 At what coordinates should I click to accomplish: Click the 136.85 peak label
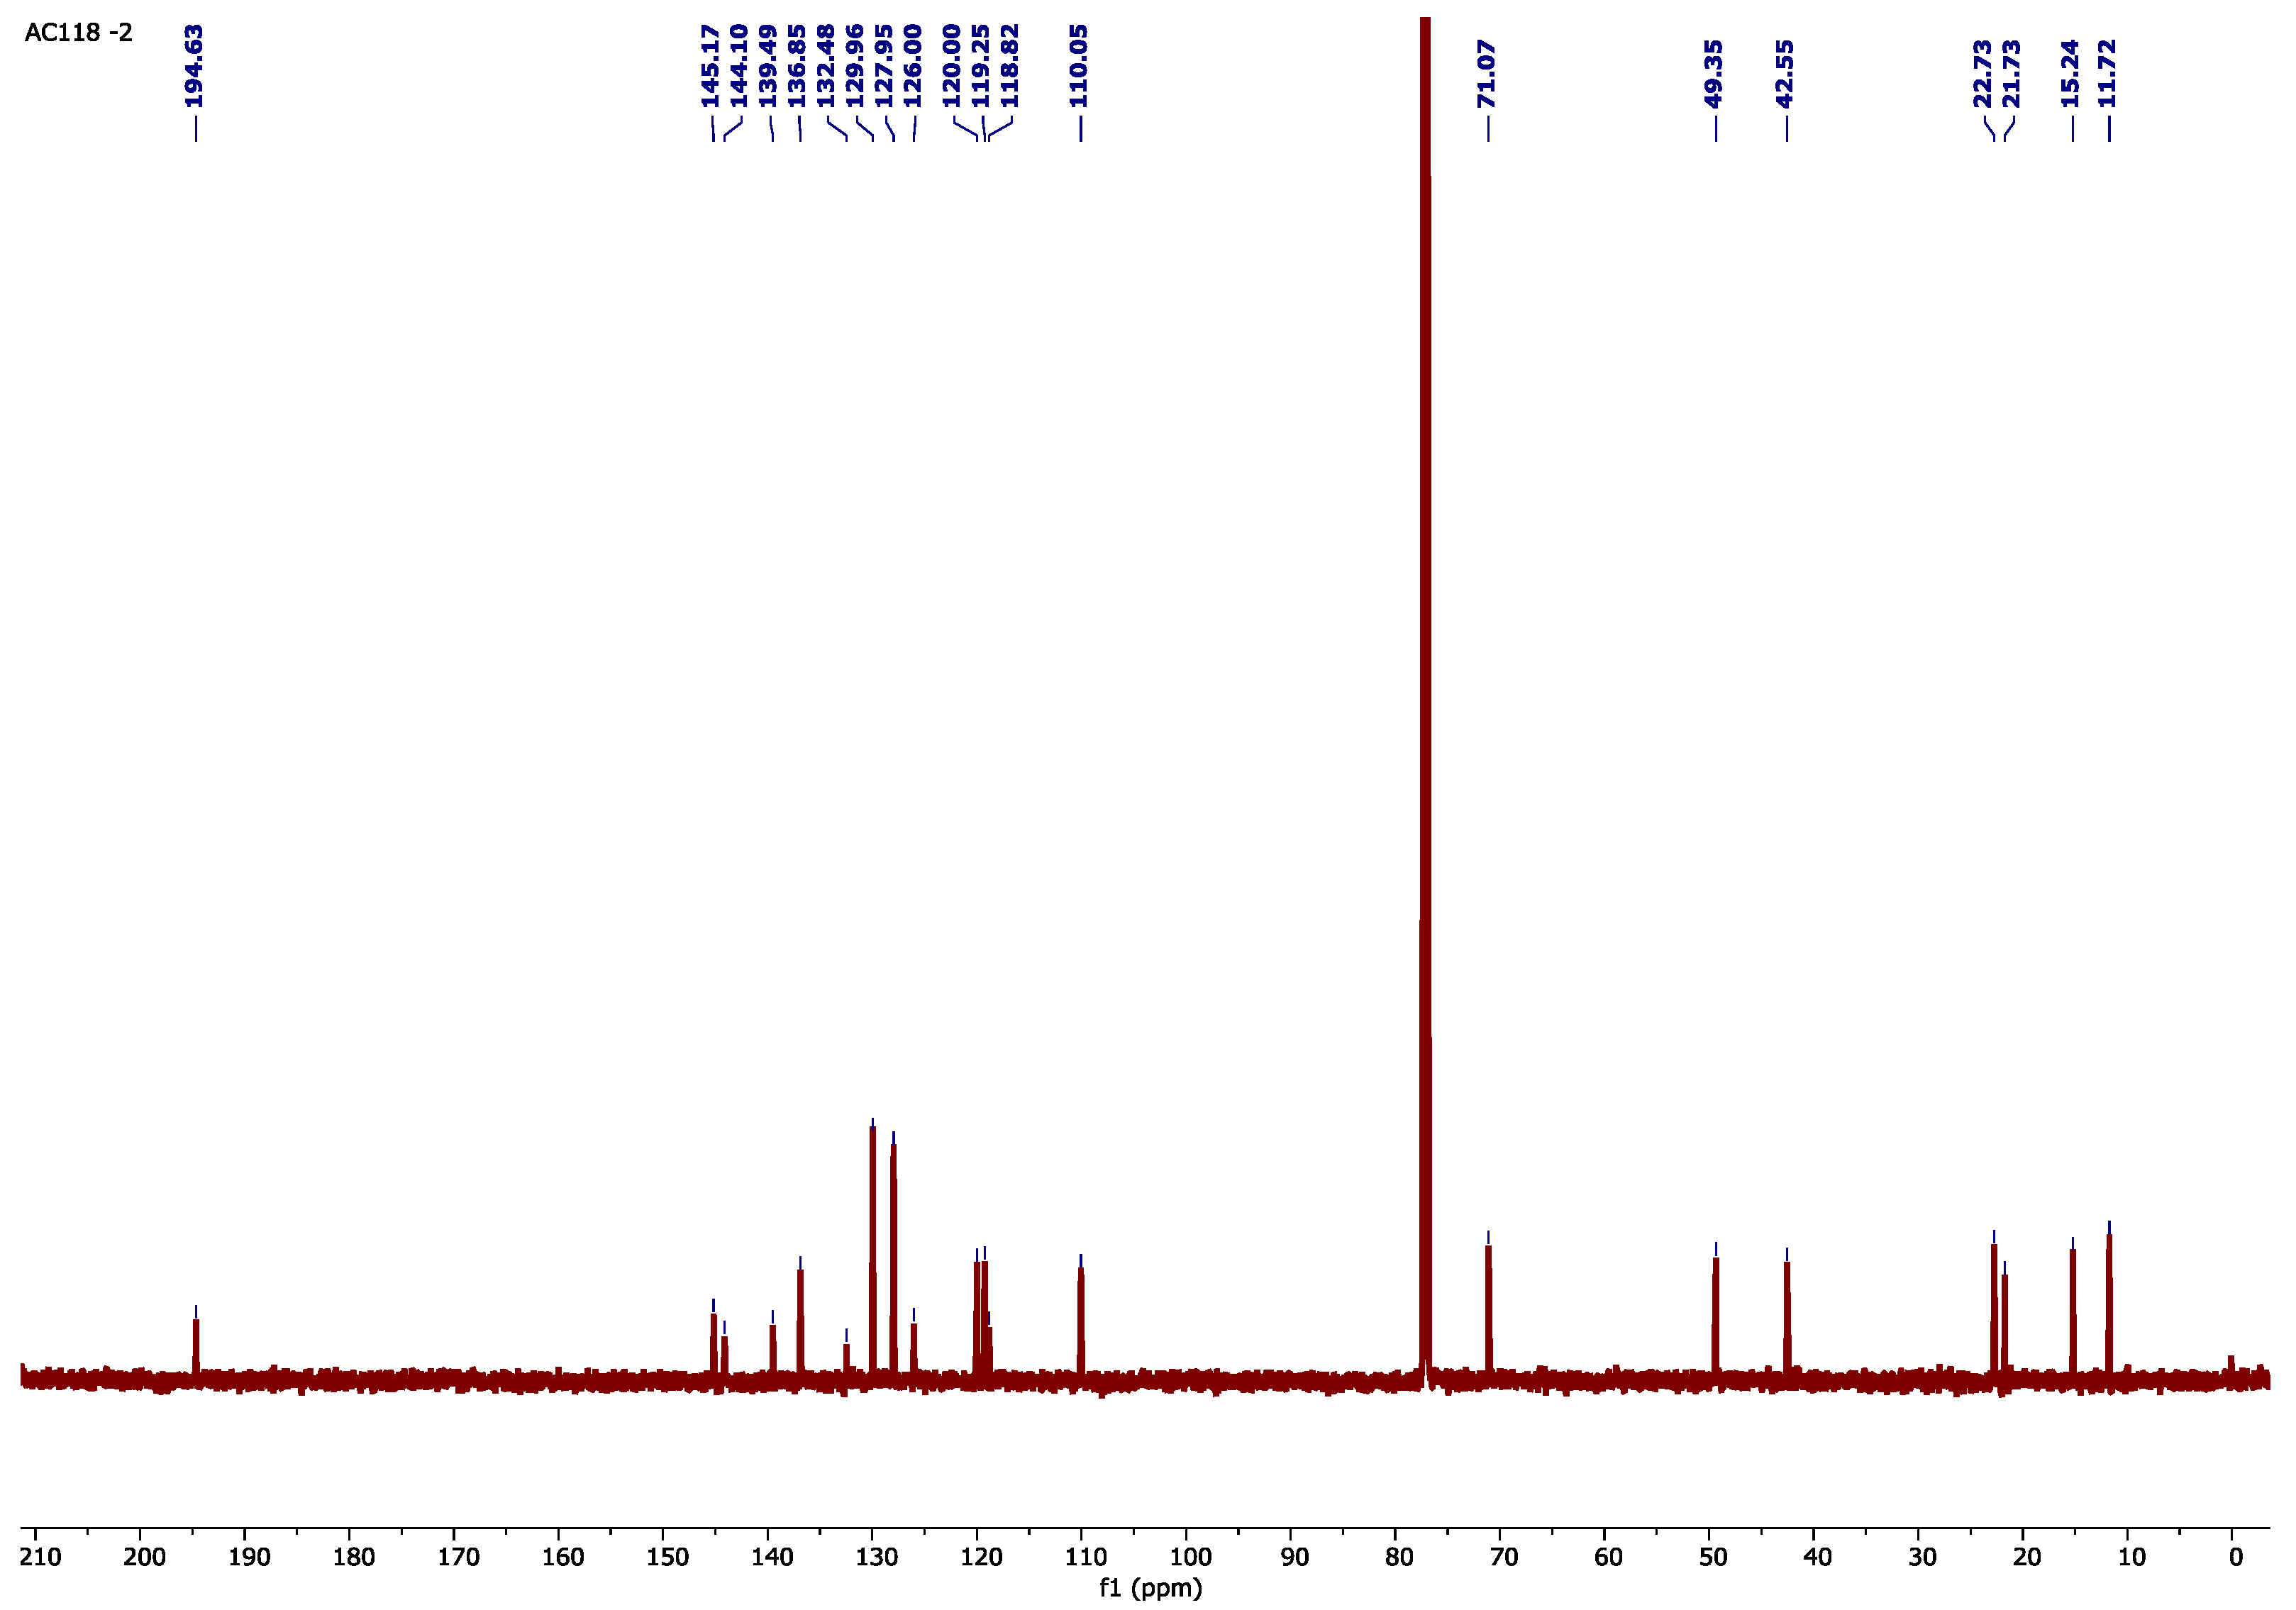[x=798, y=67]
